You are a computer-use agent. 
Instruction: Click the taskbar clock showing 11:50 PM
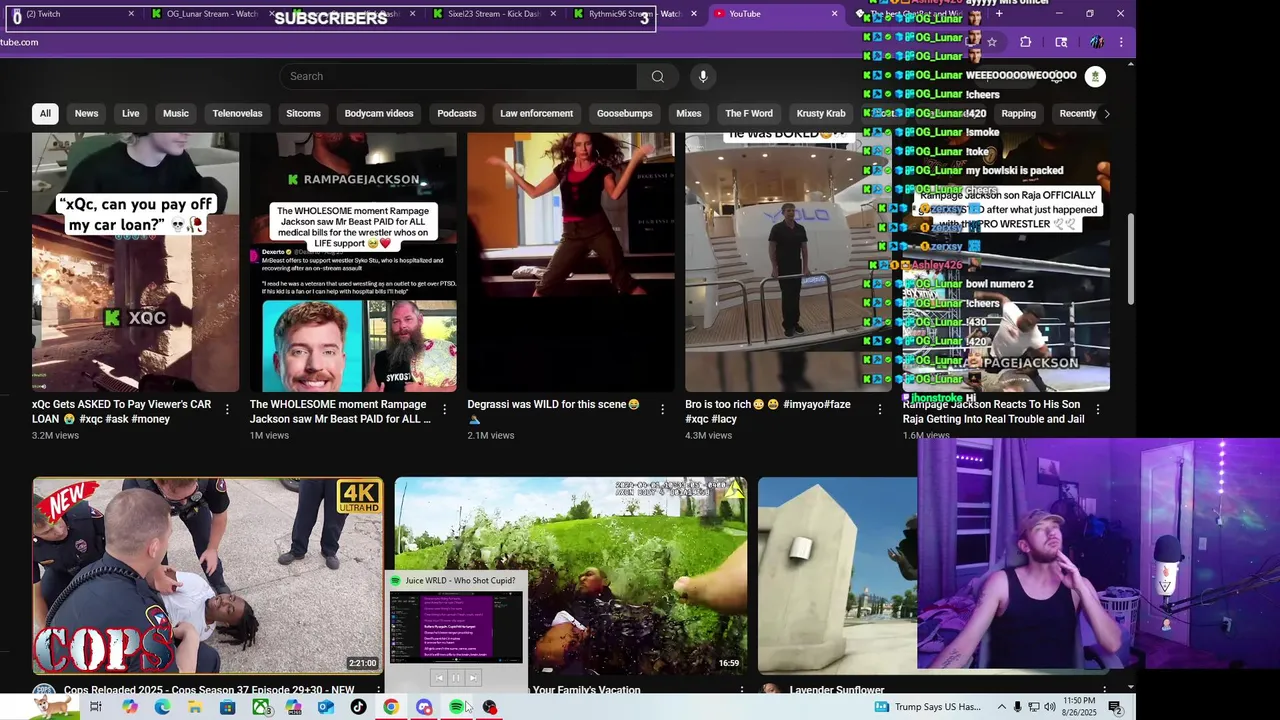point(1079,707)
